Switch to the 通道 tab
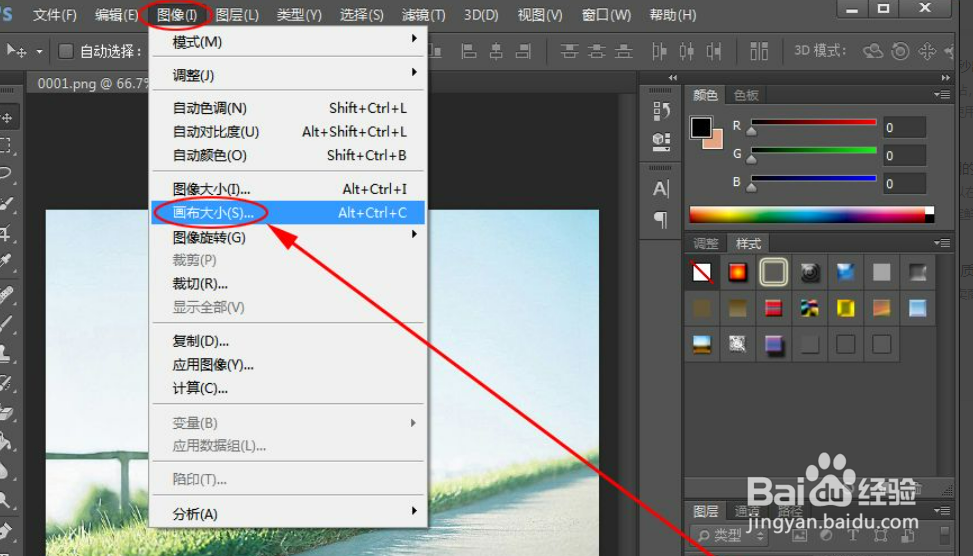Image resolution: width=973 pixels, height=556 pixels. 747,511
